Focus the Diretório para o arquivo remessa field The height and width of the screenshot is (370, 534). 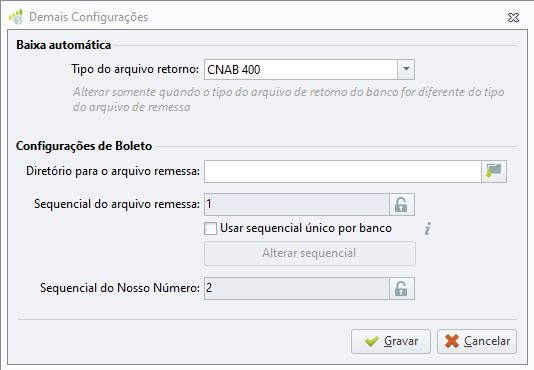[x=343, y=171]
